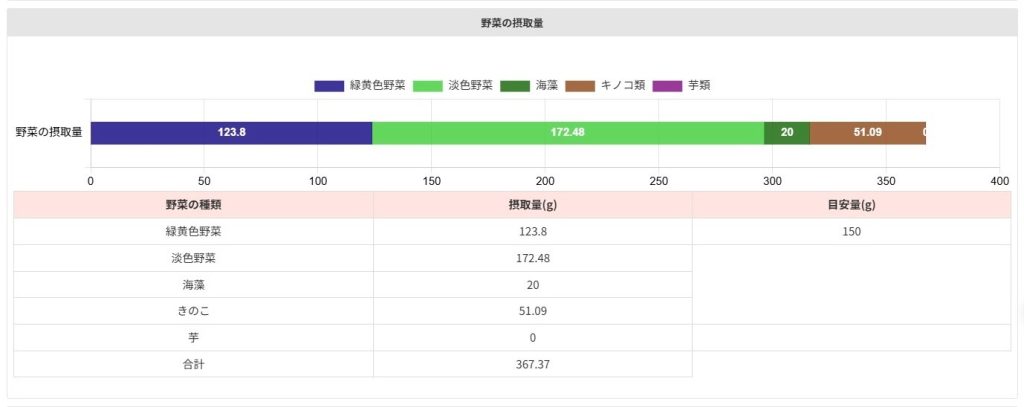The height and width of the screenshot is (407, 1024).
Task: Click the 合計 row label in the table
Action: (193, 364)
